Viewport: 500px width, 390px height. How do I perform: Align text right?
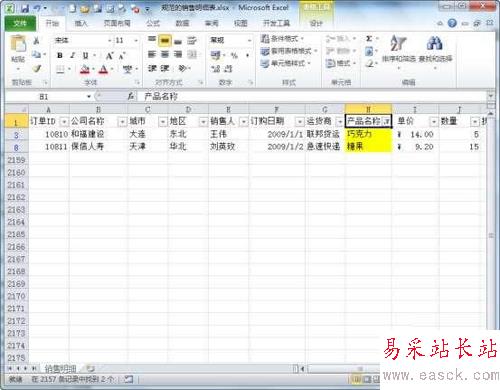point(178,54)
